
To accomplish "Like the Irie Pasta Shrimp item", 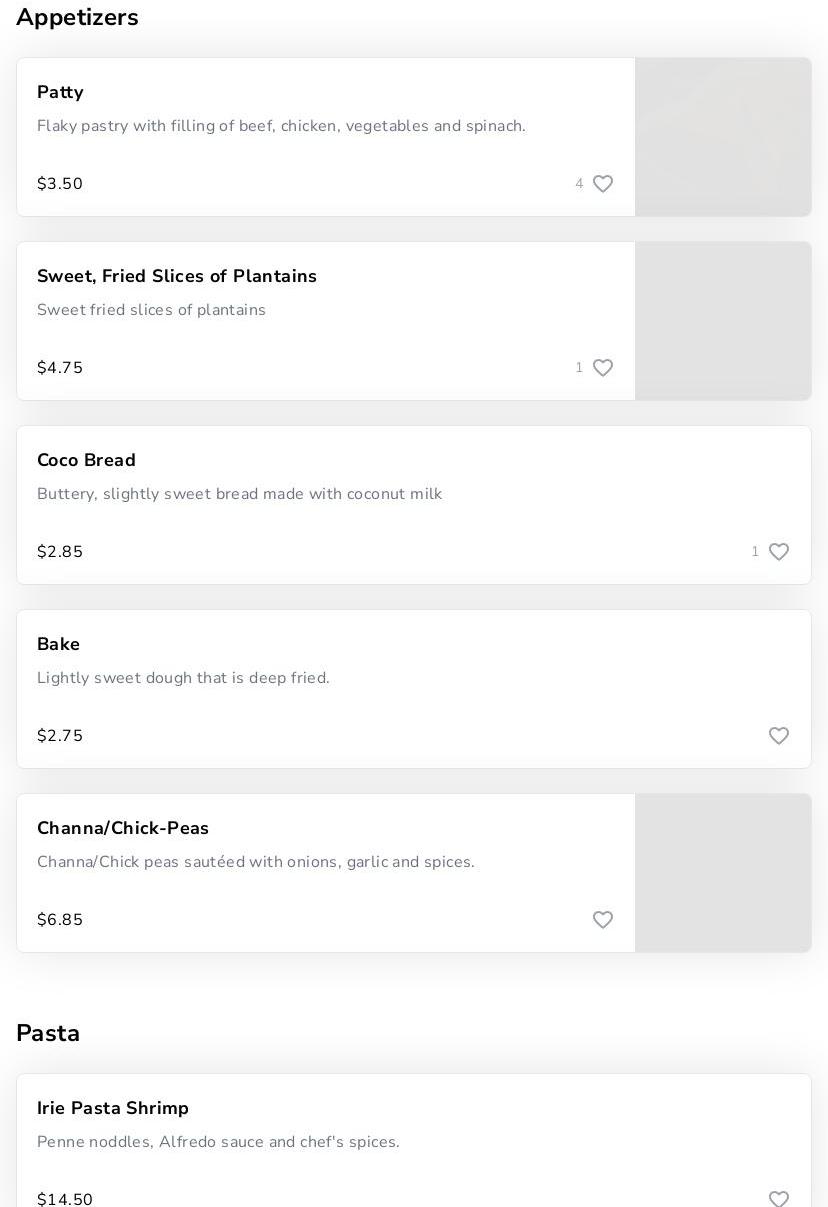I will coord(779,1199).
